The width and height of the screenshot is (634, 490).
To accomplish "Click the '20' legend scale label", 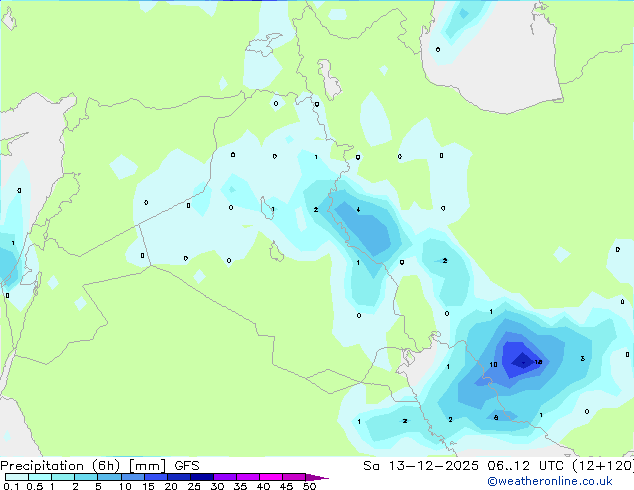I will pyautogui.click(x=171, y=486).
